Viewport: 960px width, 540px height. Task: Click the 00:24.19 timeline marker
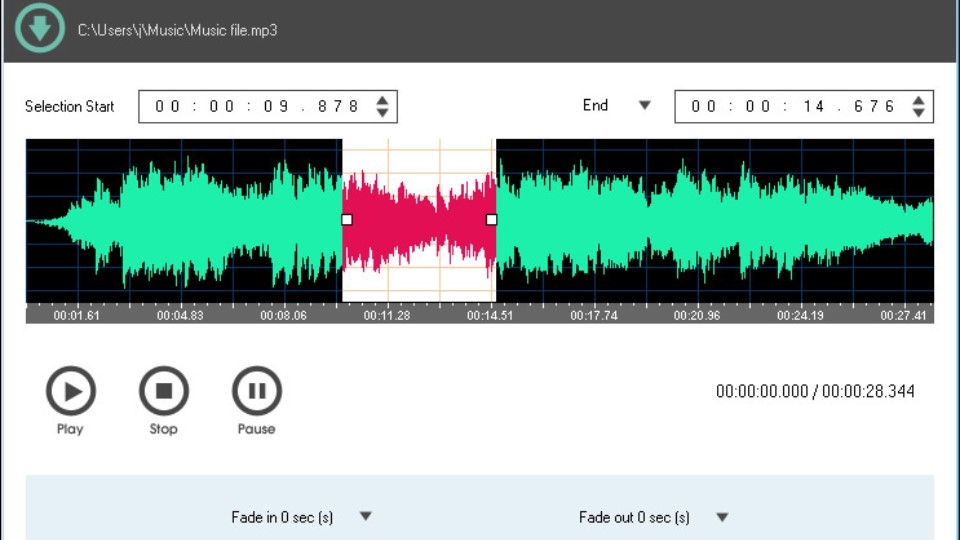pos(800,316)
